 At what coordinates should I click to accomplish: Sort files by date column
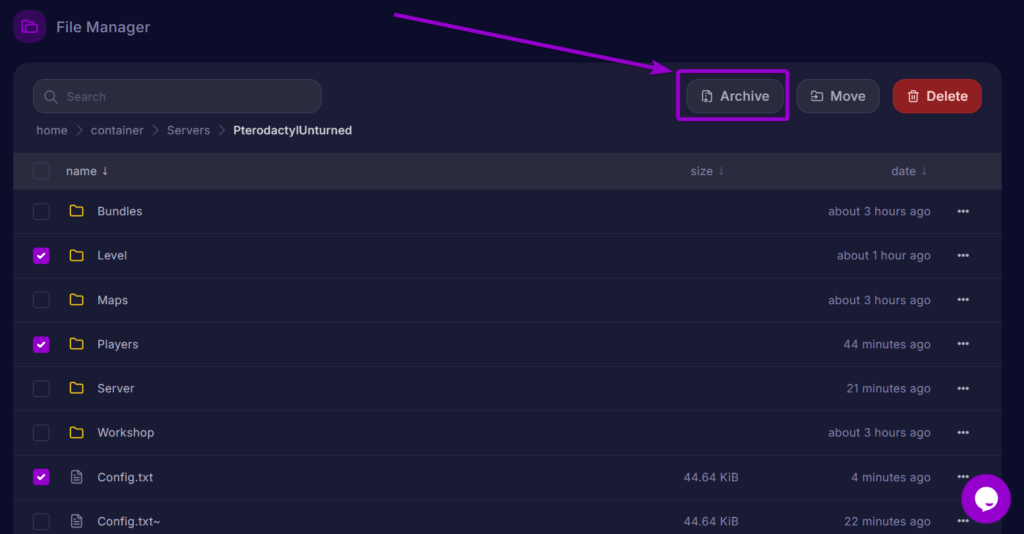[909, 171]
